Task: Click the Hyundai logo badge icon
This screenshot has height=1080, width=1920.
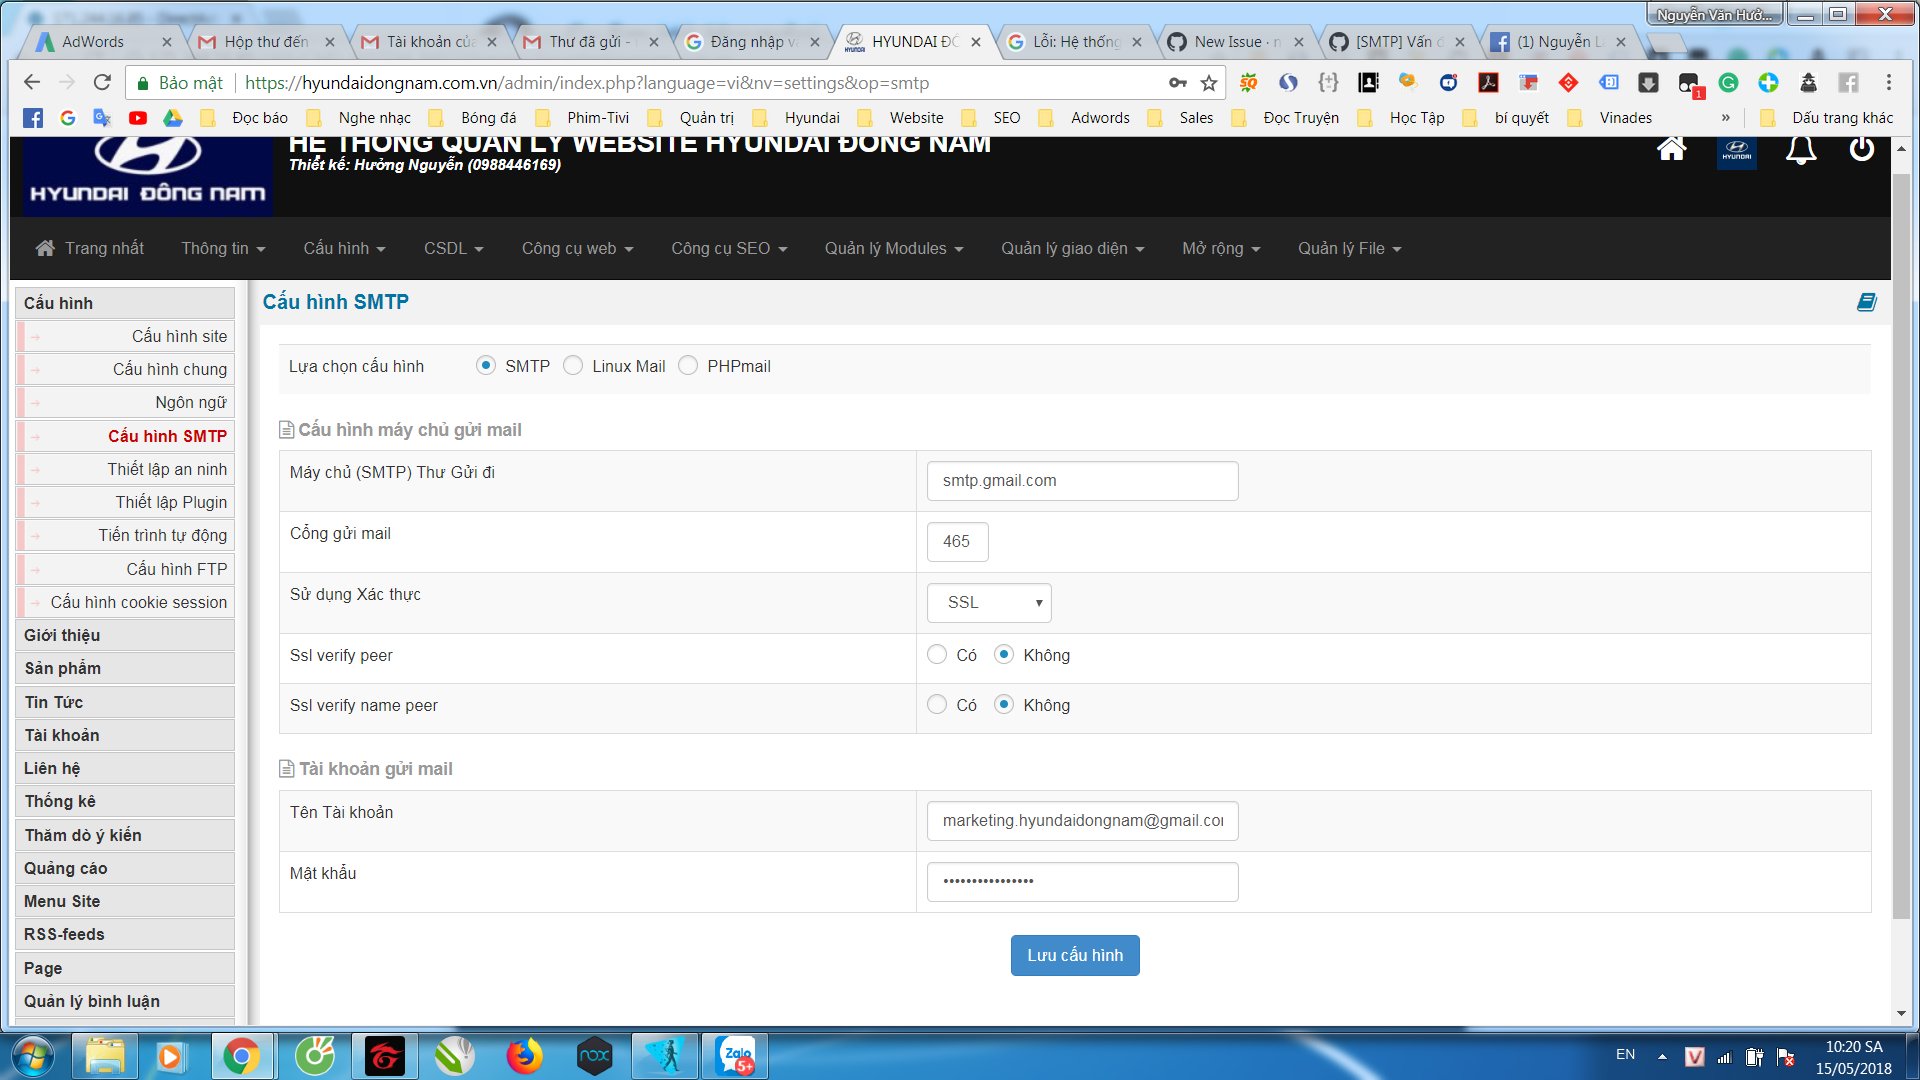Action: tap(1736, 152)
